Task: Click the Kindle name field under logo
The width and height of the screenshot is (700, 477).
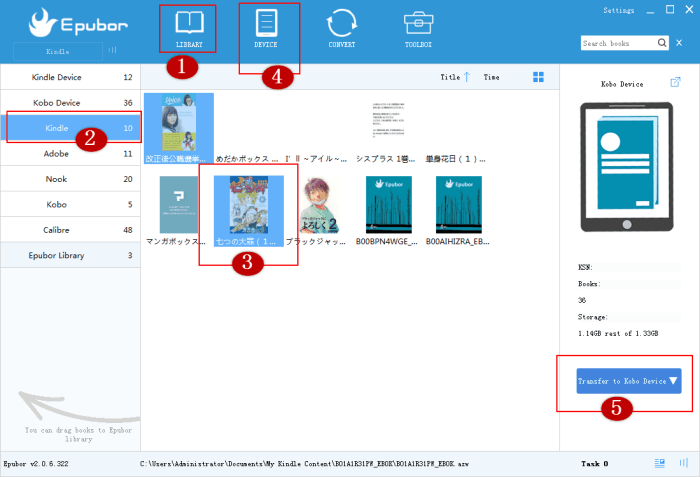Action: pos(58,51)
